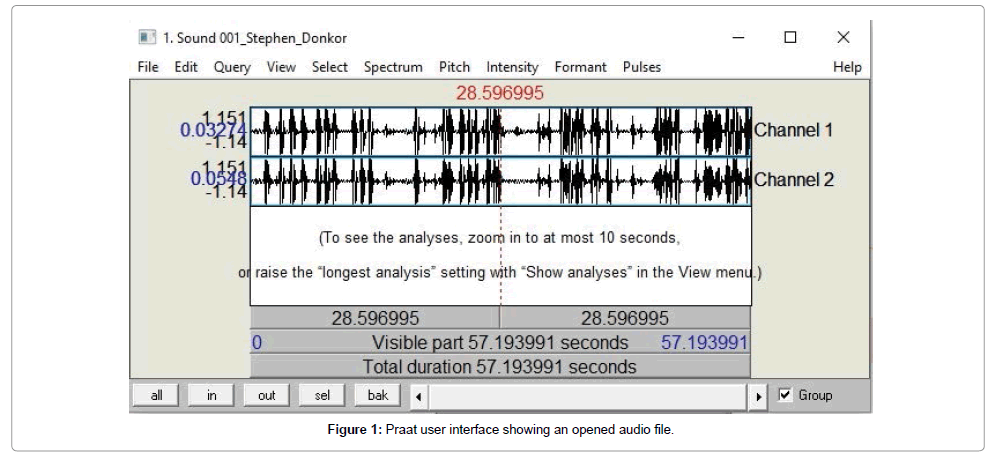Open the Intensity menu
The width and height of the screenshot is (992, 459).
point(512,67)
